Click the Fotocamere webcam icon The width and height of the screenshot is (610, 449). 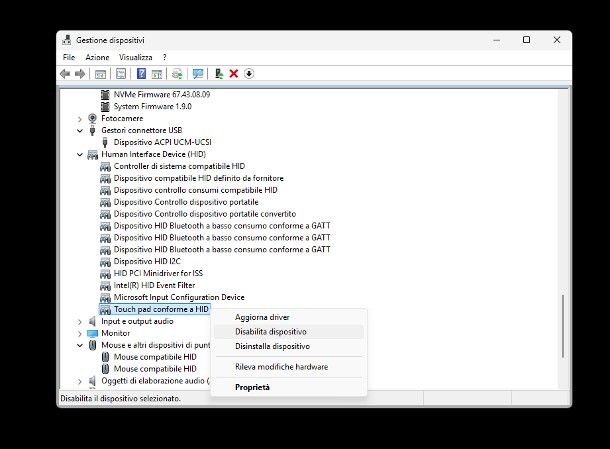click(92, 118)
